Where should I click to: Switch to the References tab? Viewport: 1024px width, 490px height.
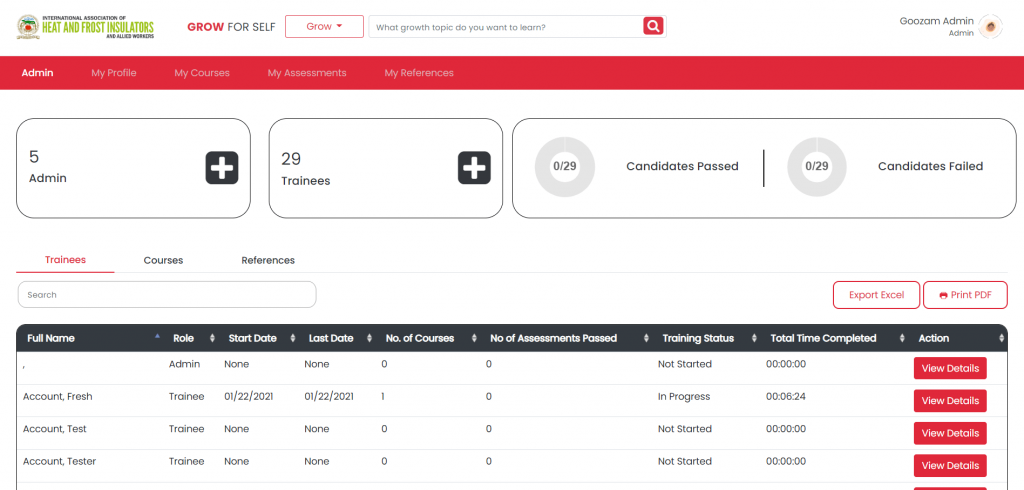click(x=268, y=260)
